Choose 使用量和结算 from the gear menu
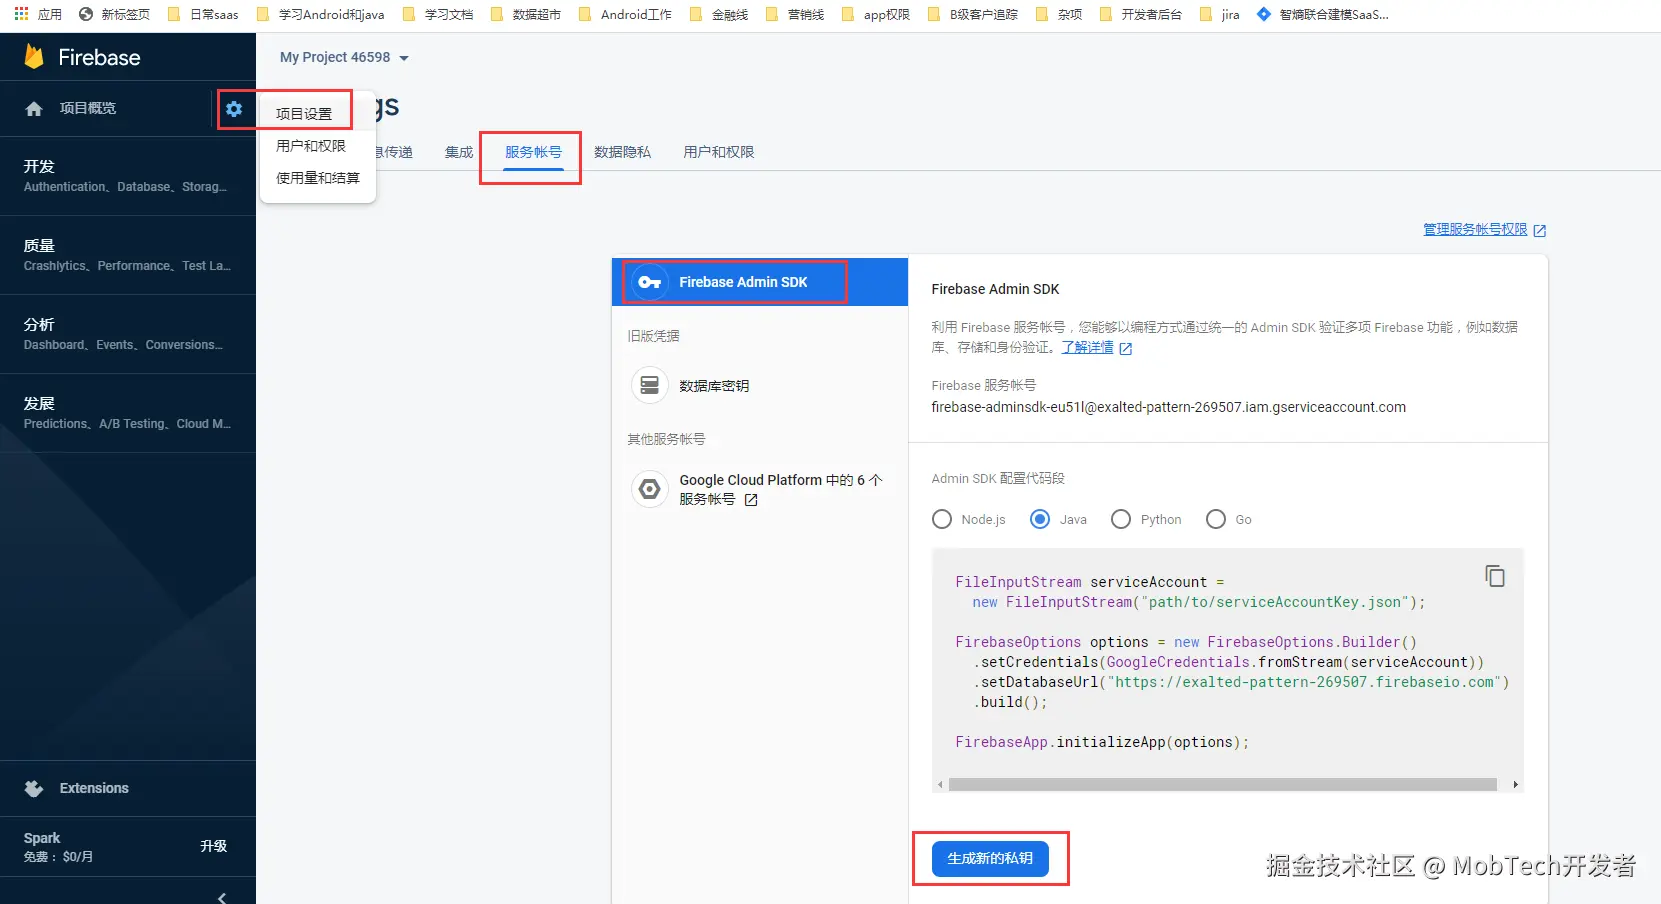The height and width of the screenshot is (904, 1661). [x=317, y=178]
